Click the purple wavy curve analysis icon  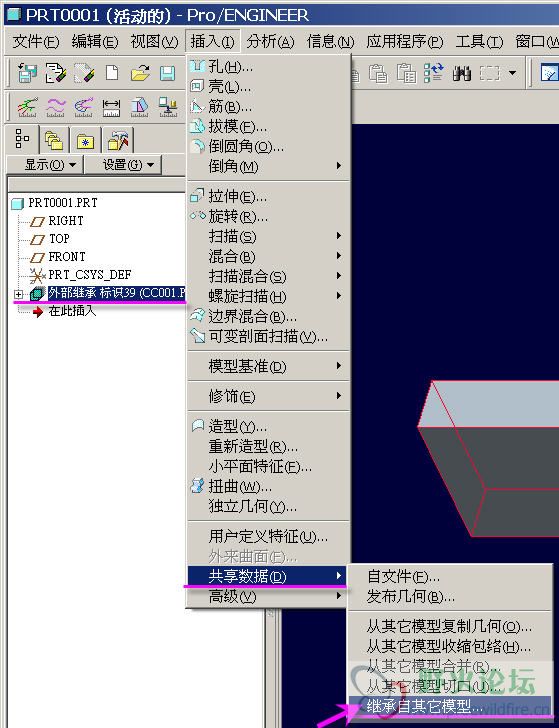click(56, 107)
